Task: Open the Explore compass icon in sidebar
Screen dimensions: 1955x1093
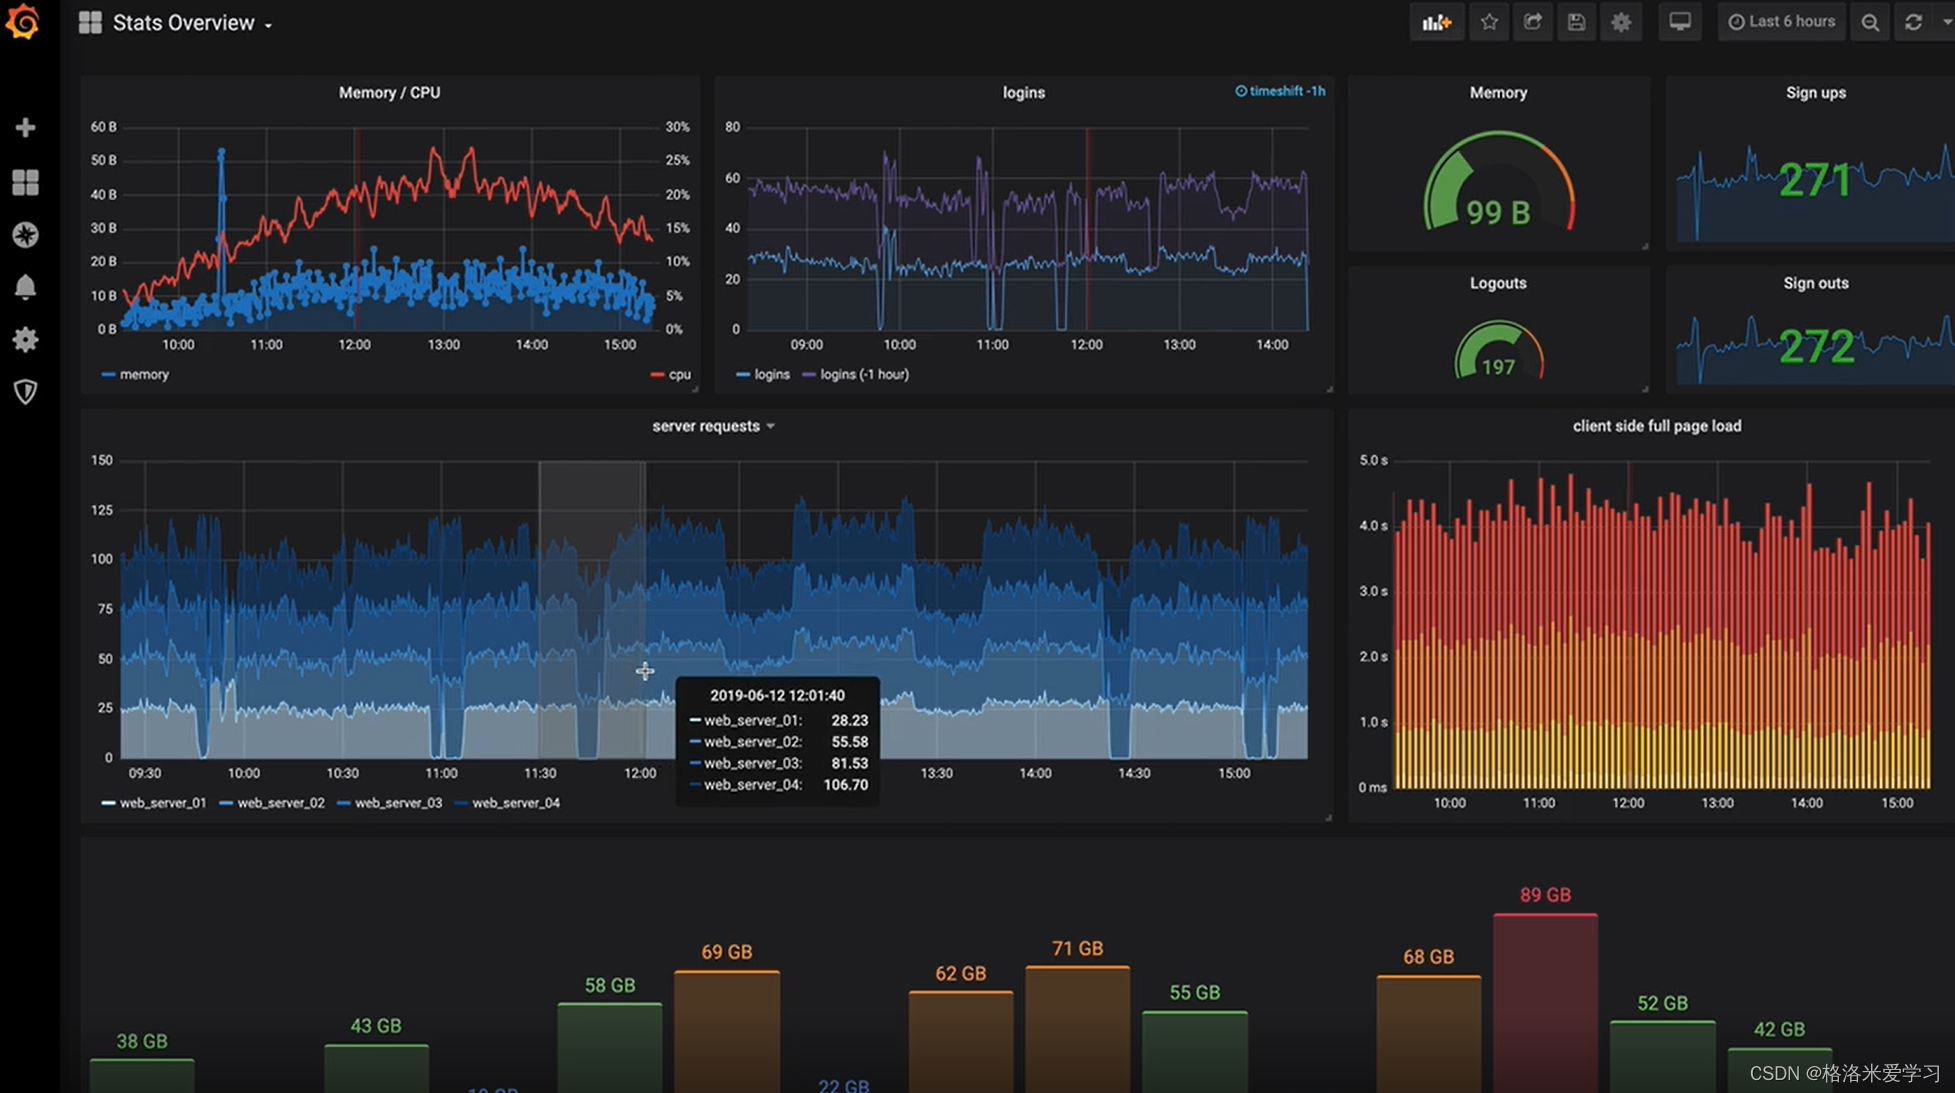Action: pos(25,235)
